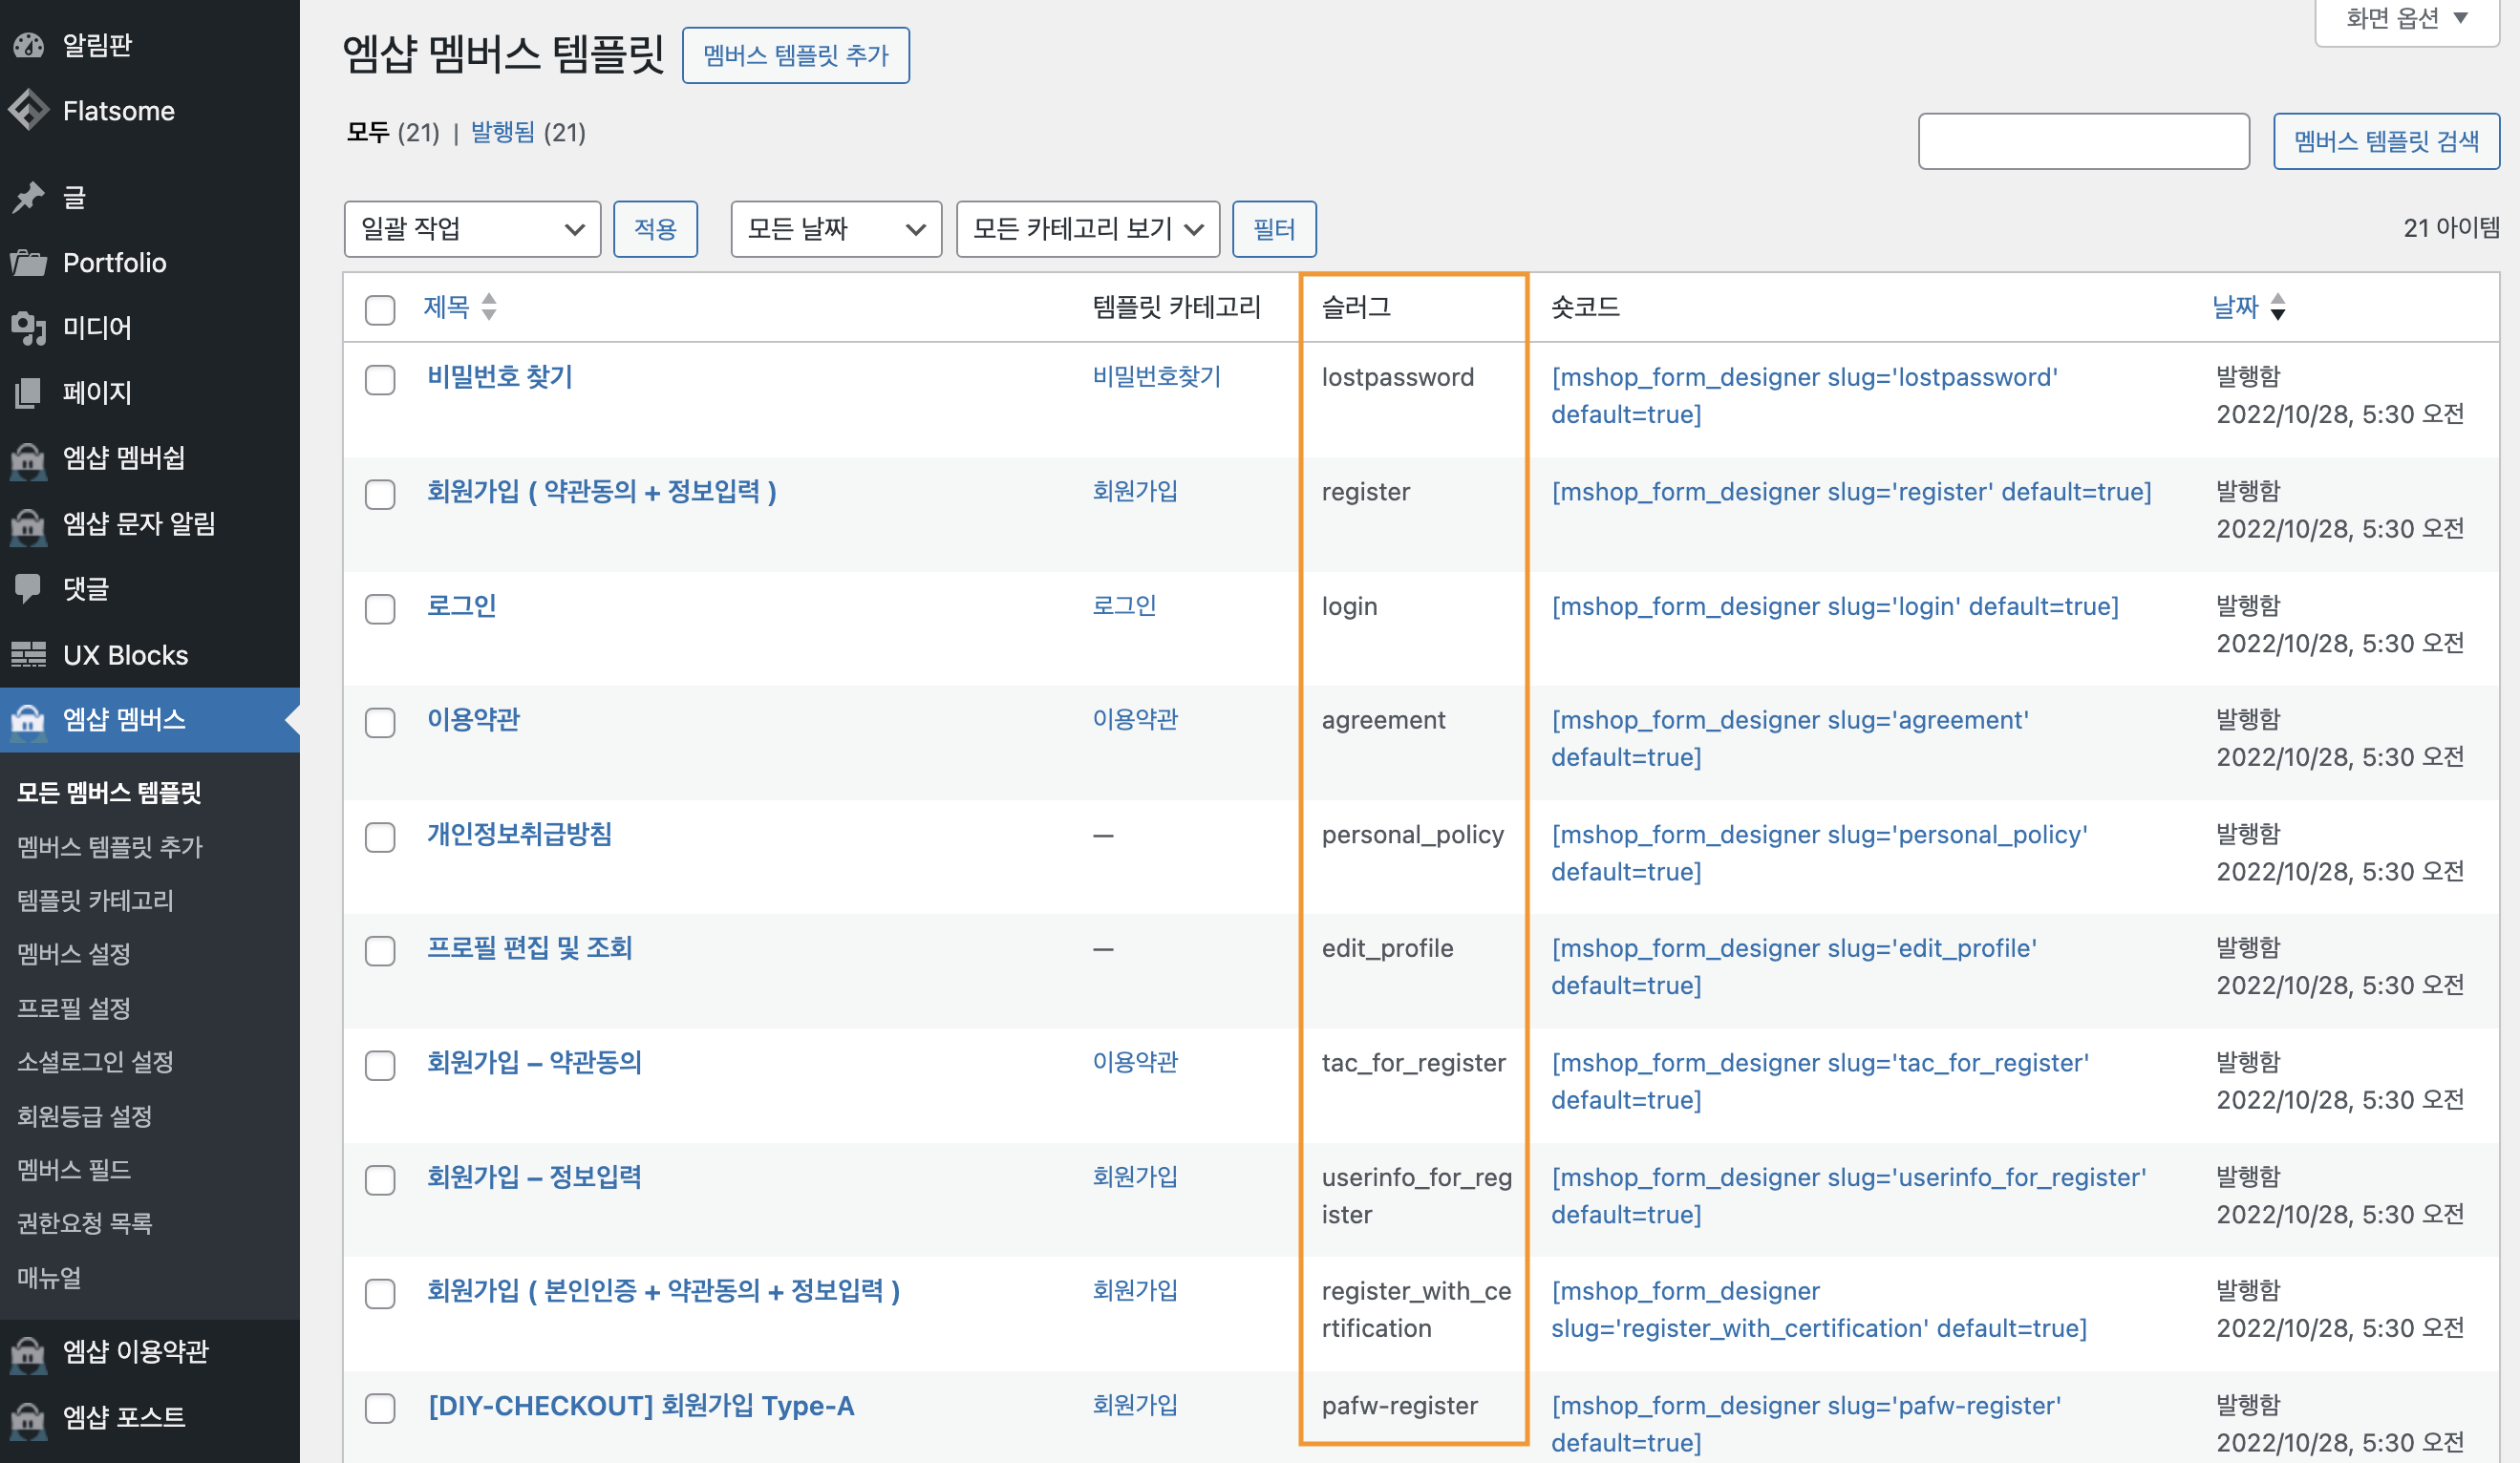Click the Flatsome diamond logo icon

[28, 110]
